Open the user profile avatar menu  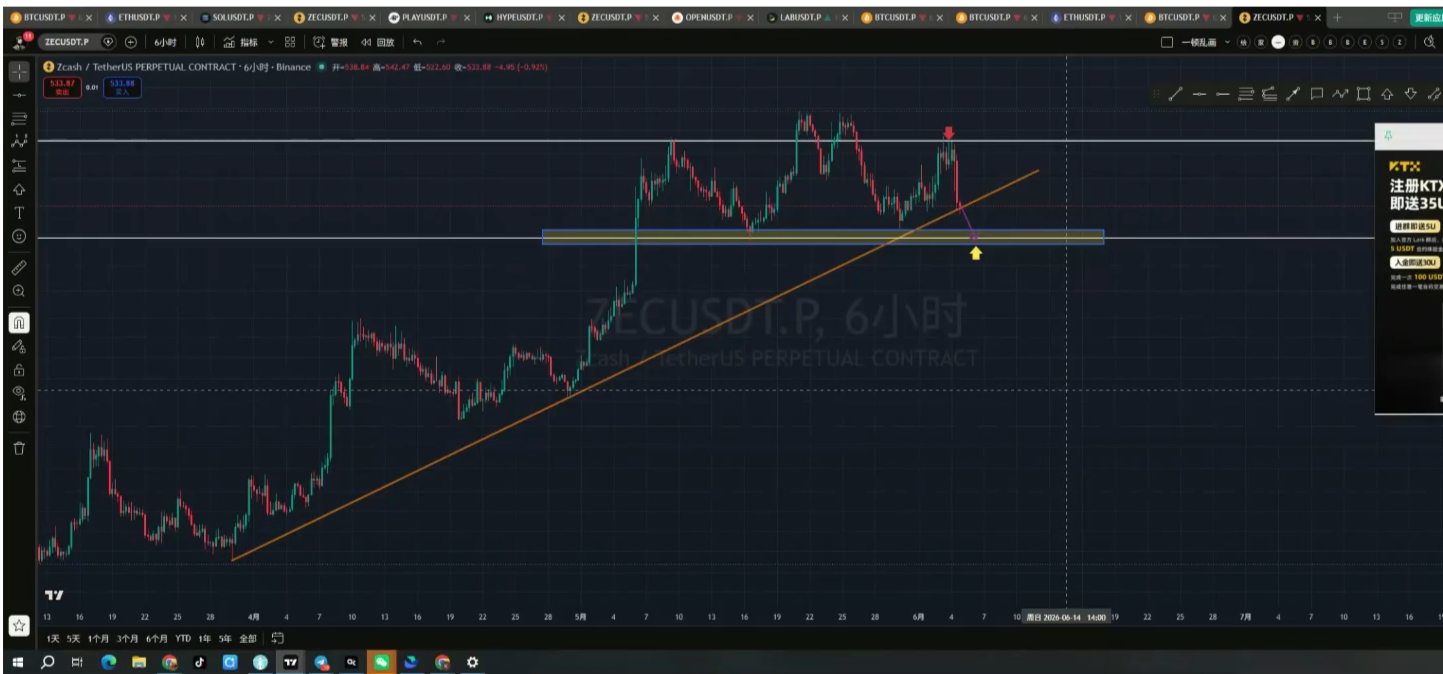18,42
